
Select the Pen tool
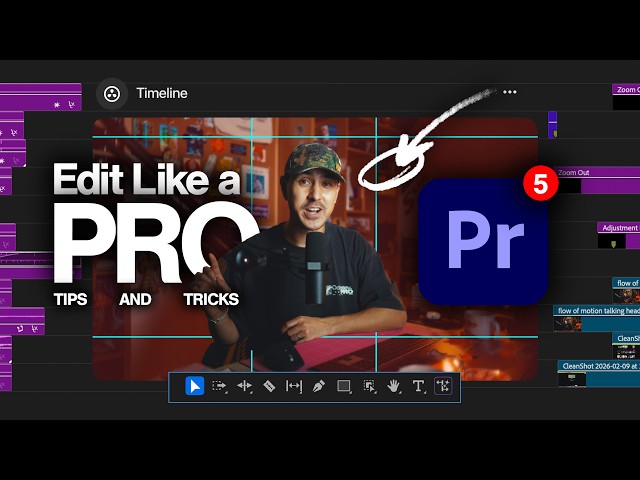(318, 386)
